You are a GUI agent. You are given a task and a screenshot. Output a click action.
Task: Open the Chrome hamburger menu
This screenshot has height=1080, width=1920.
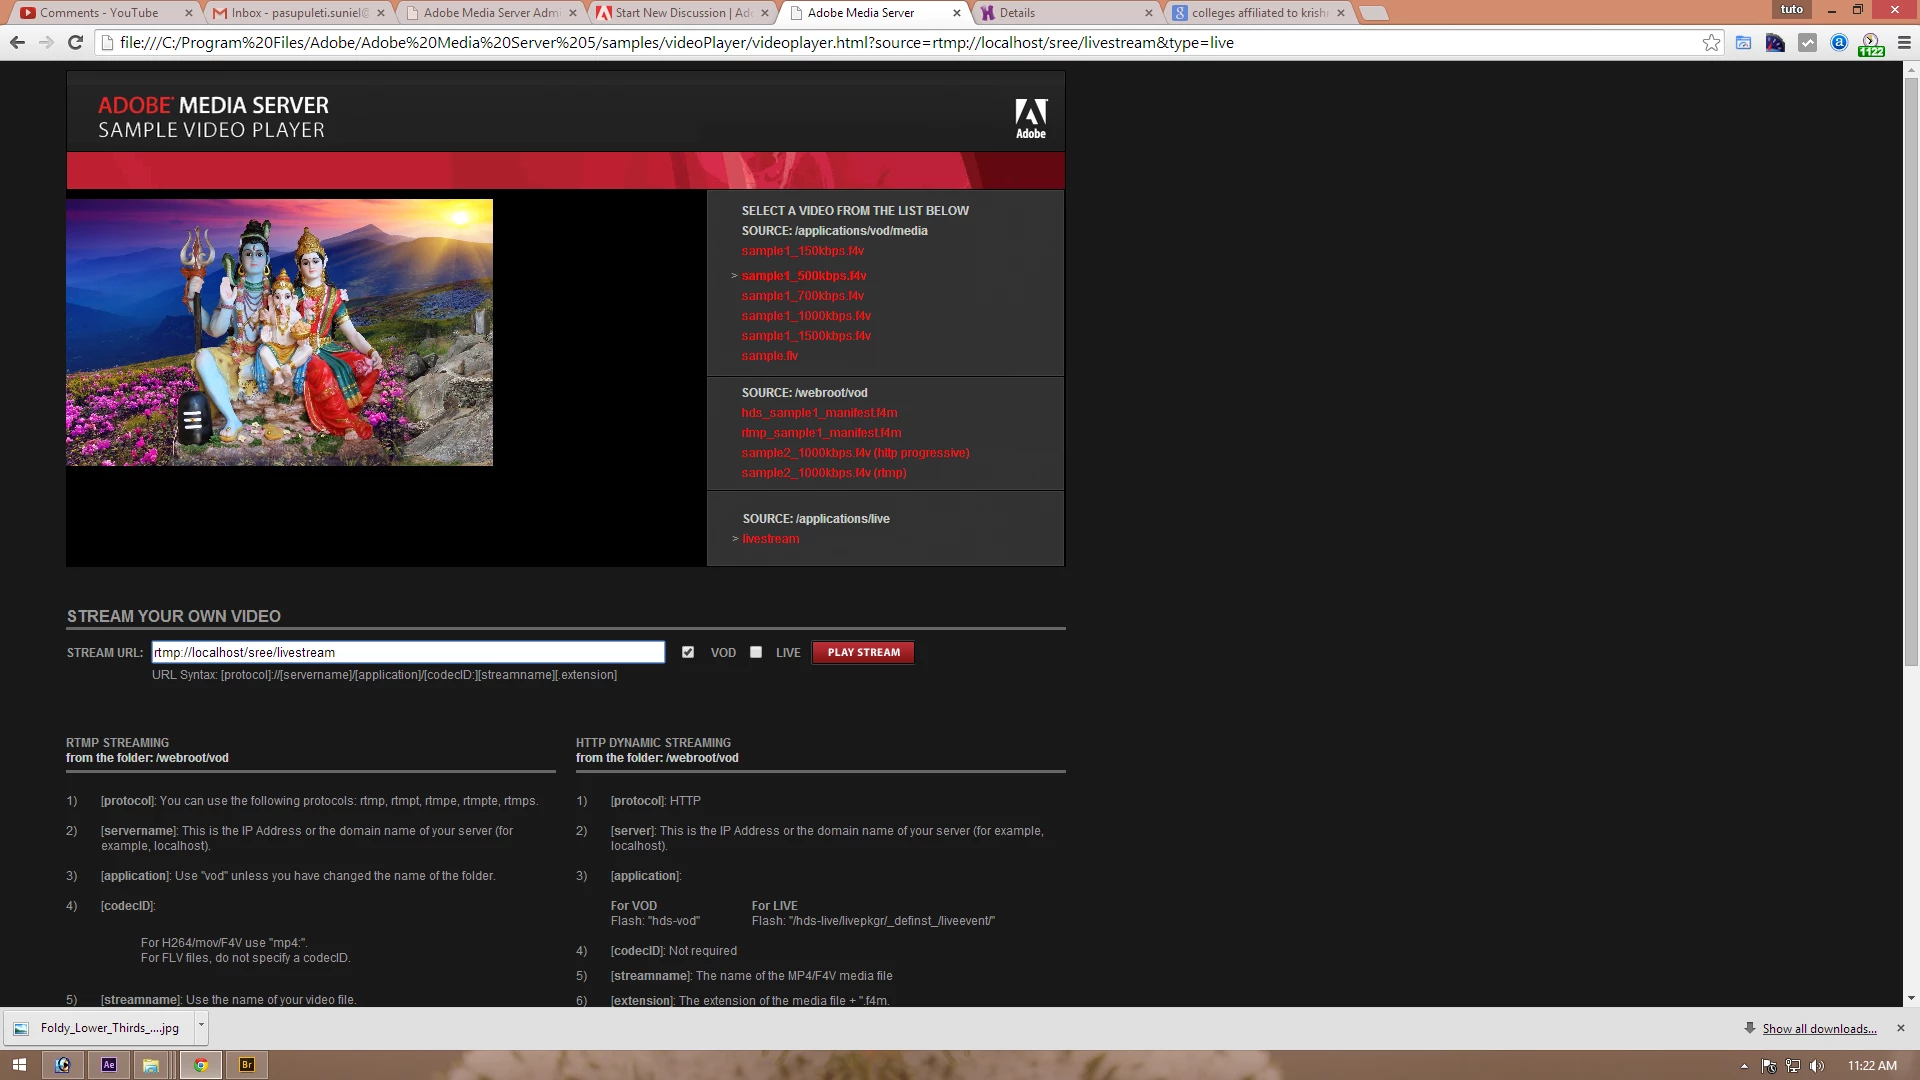(x=1904, y=43)
